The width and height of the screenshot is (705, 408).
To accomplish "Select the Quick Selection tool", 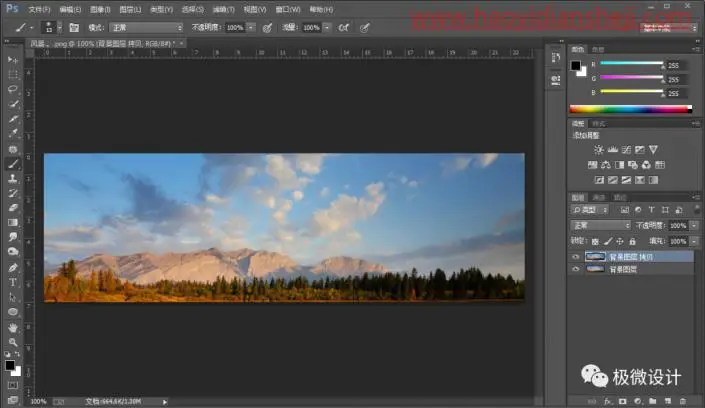I will pyautogui.click(x=13, y=104).
